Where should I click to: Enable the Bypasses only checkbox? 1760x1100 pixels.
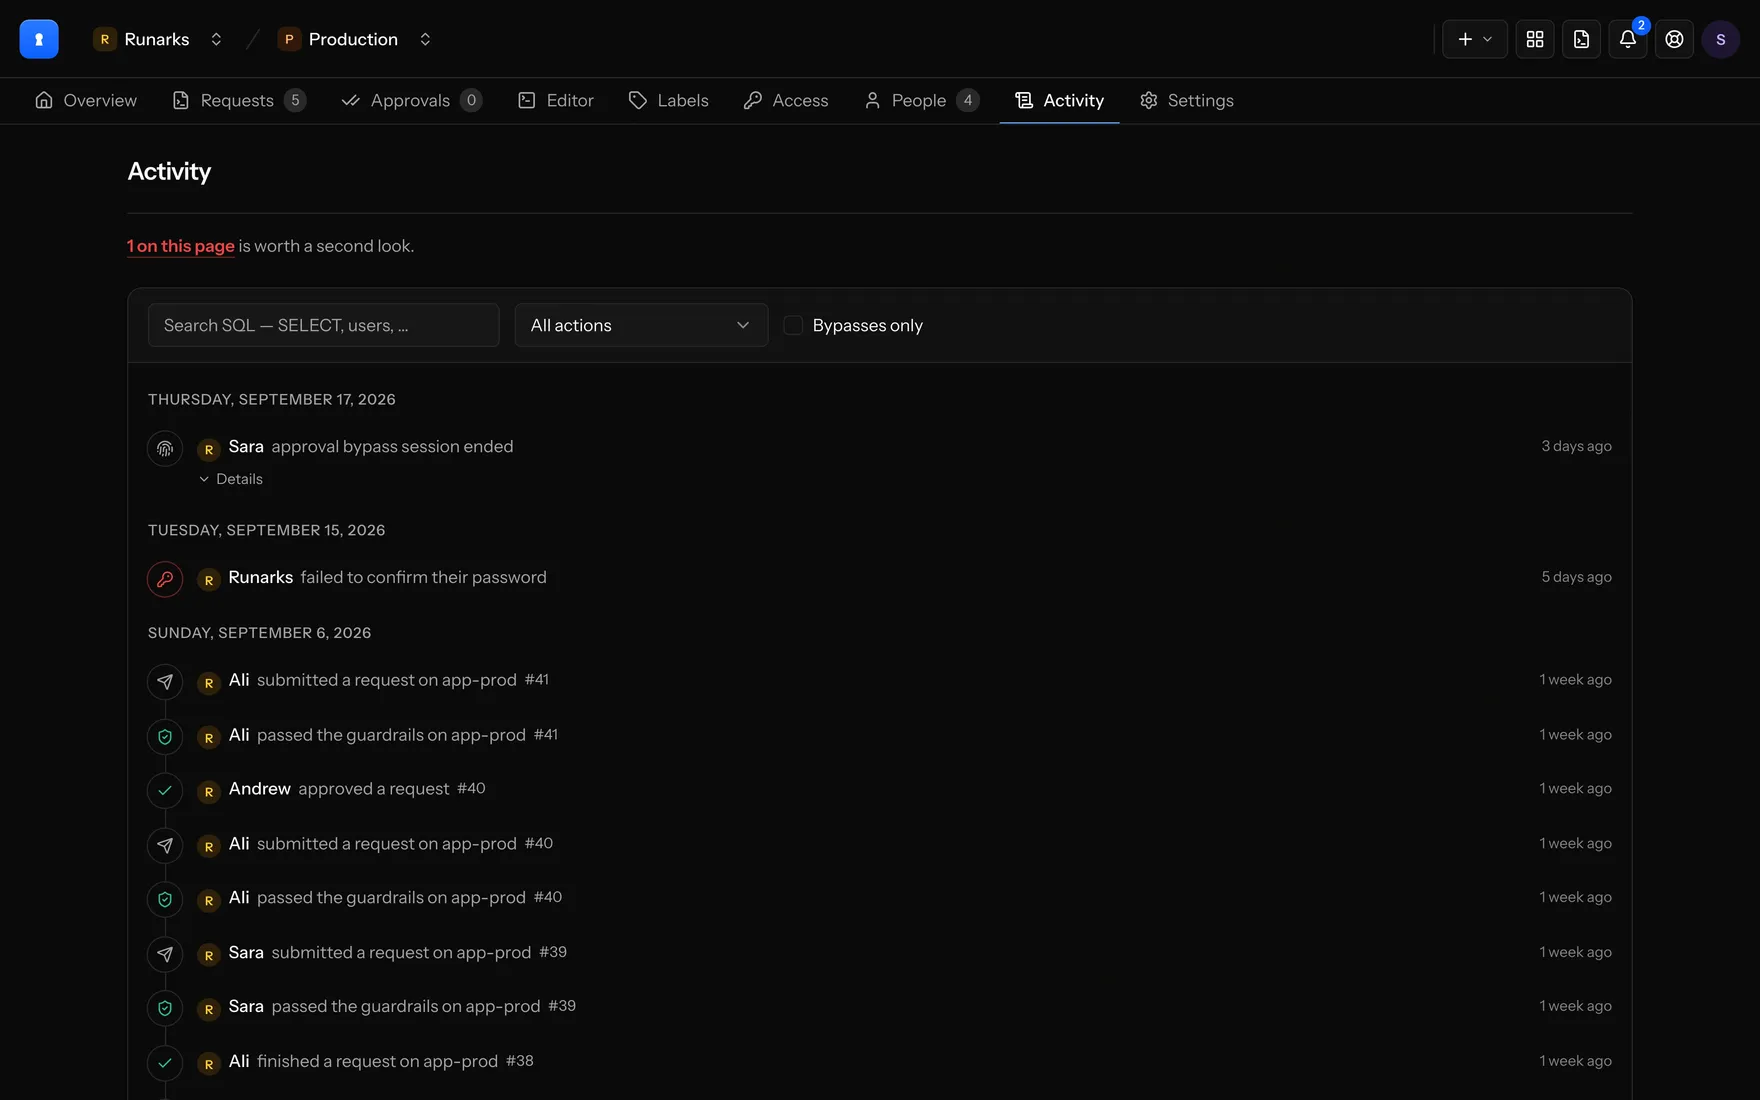click(793, 325)
